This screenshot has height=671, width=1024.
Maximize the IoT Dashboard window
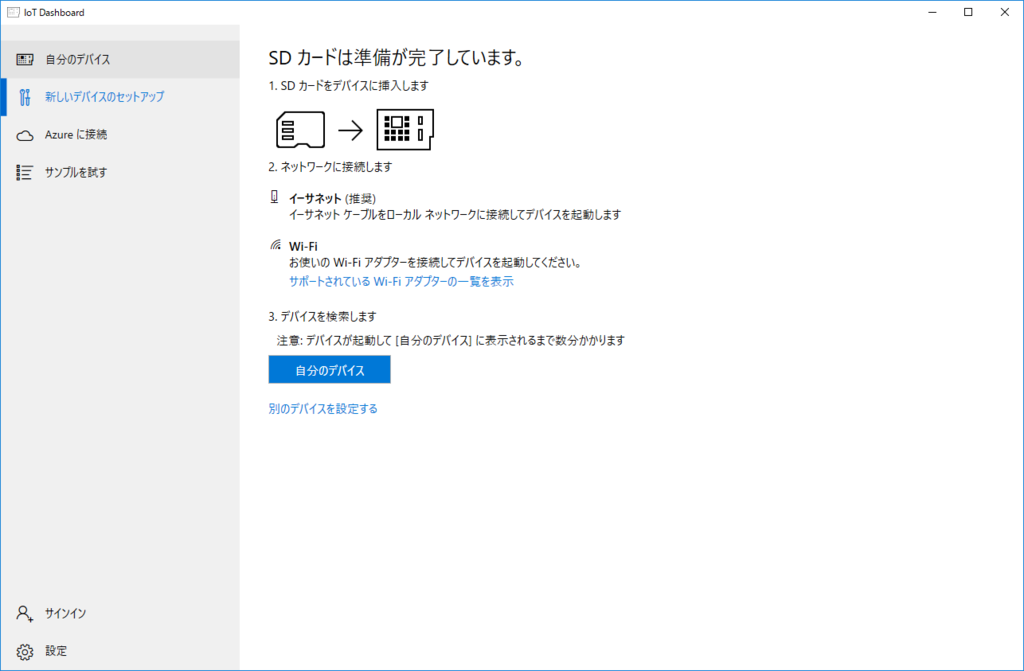pyautogui.click(x=968, y=12)
